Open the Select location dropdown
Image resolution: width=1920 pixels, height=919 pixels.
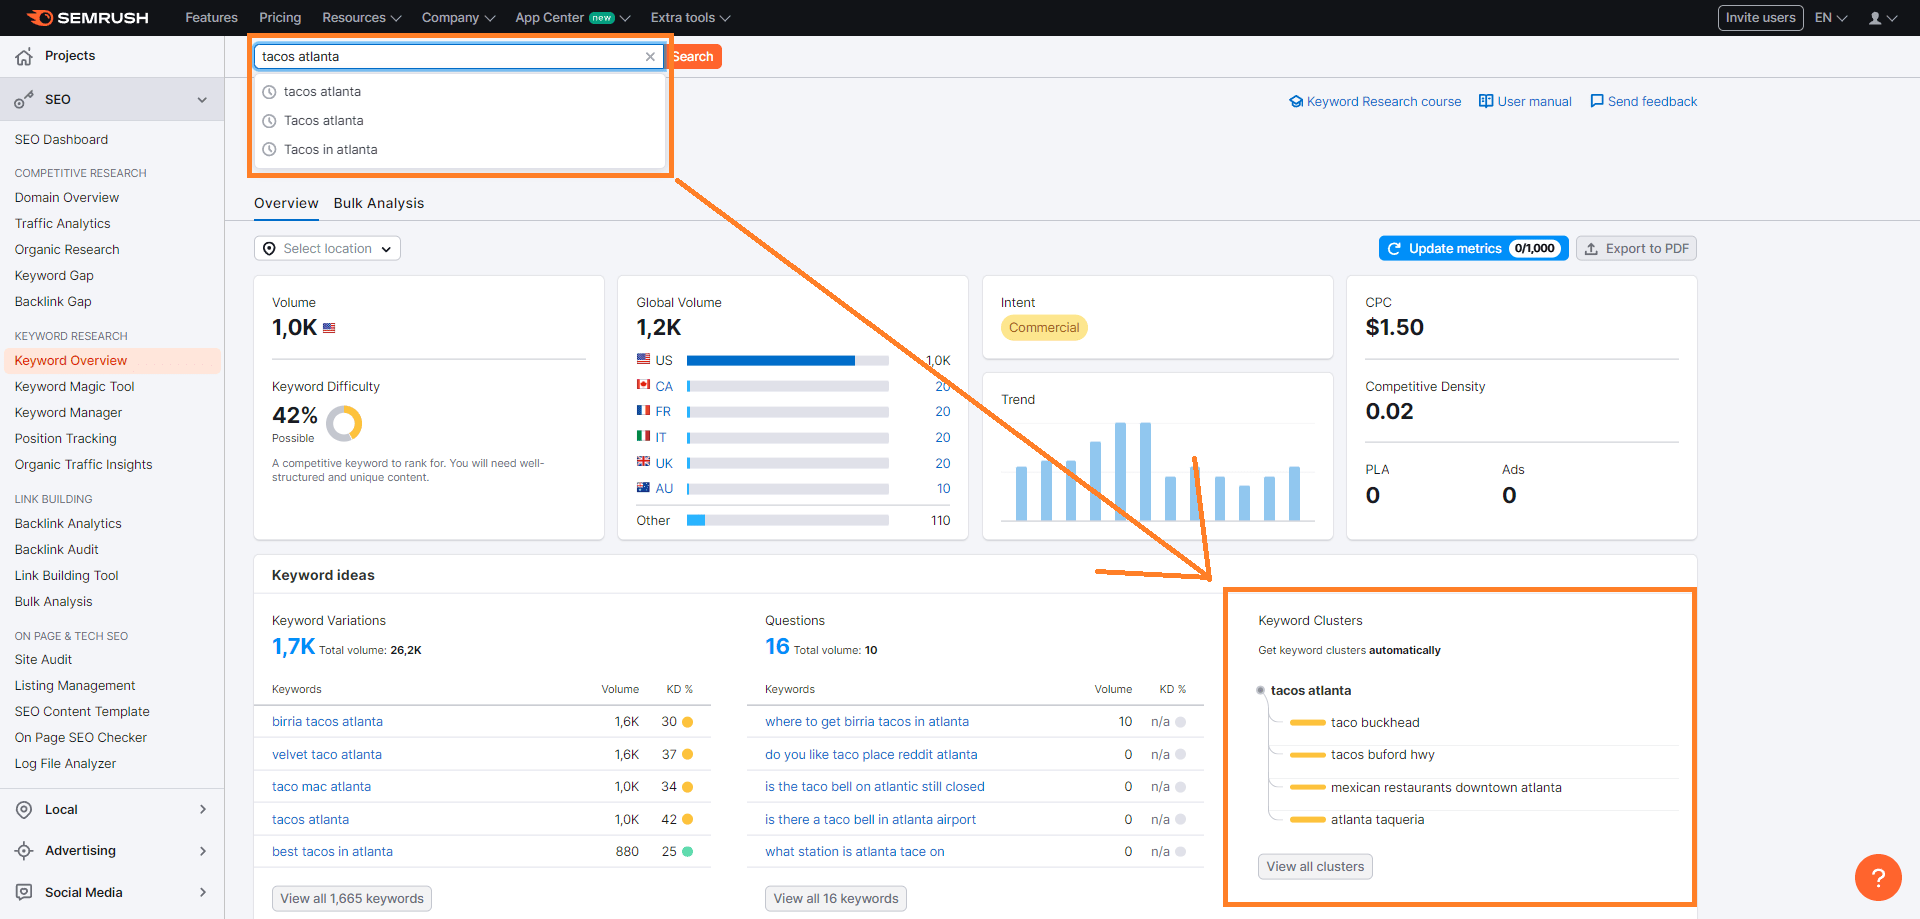coord(327,249)
